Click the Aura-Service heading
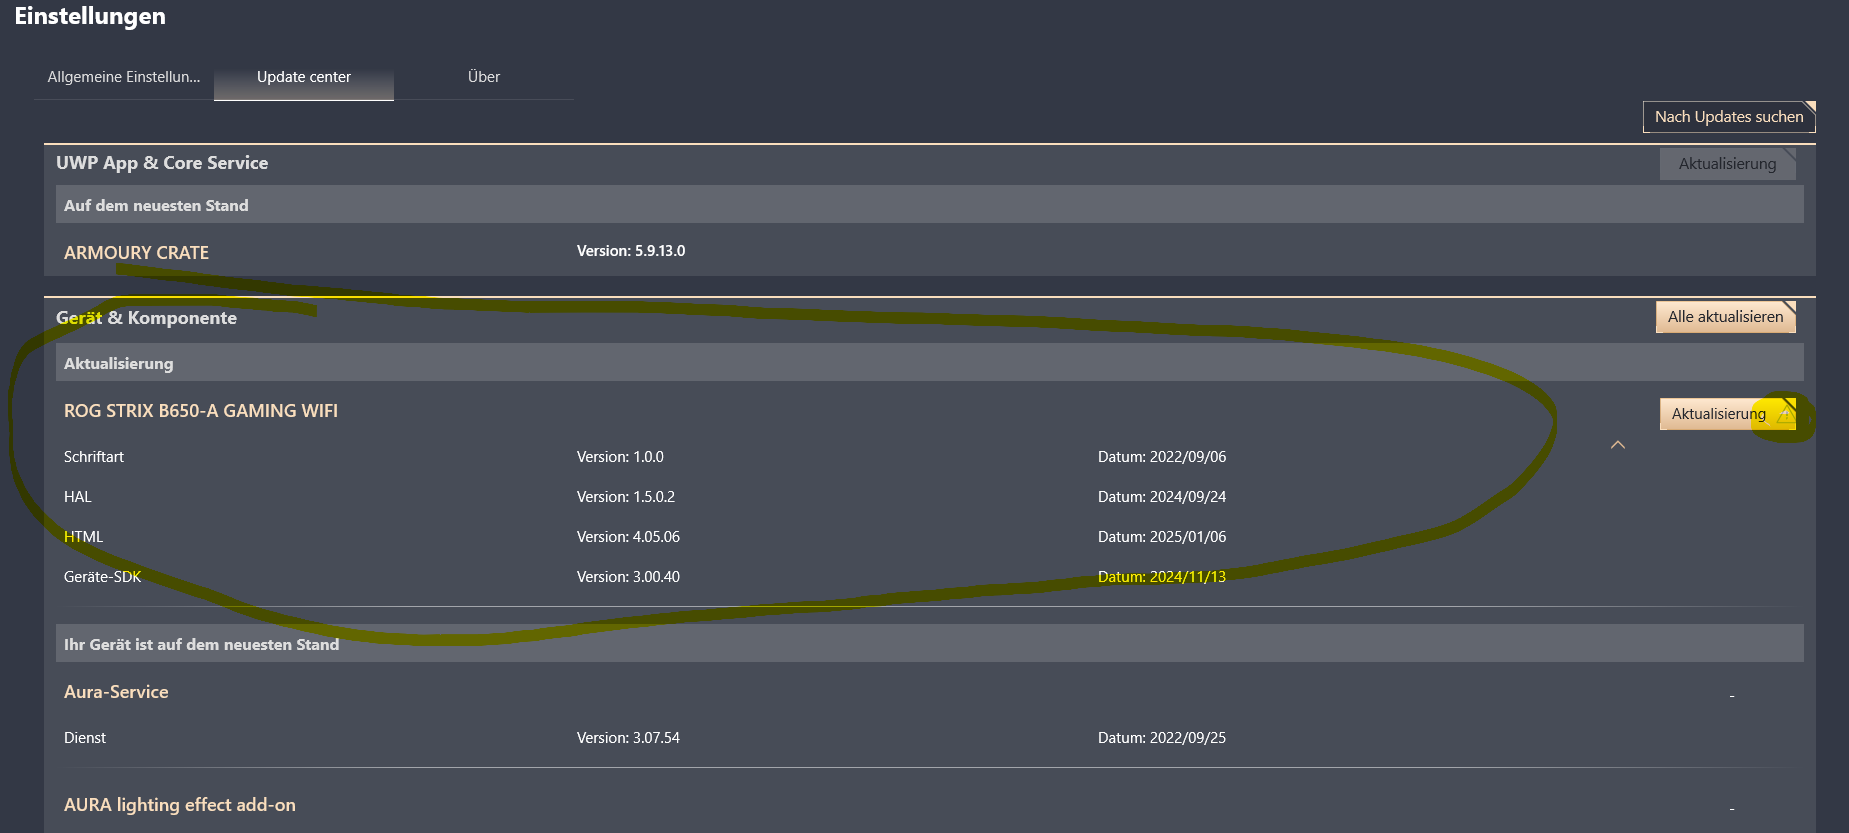The height and width of the screenshot is (833, 1849). [116, 692]
